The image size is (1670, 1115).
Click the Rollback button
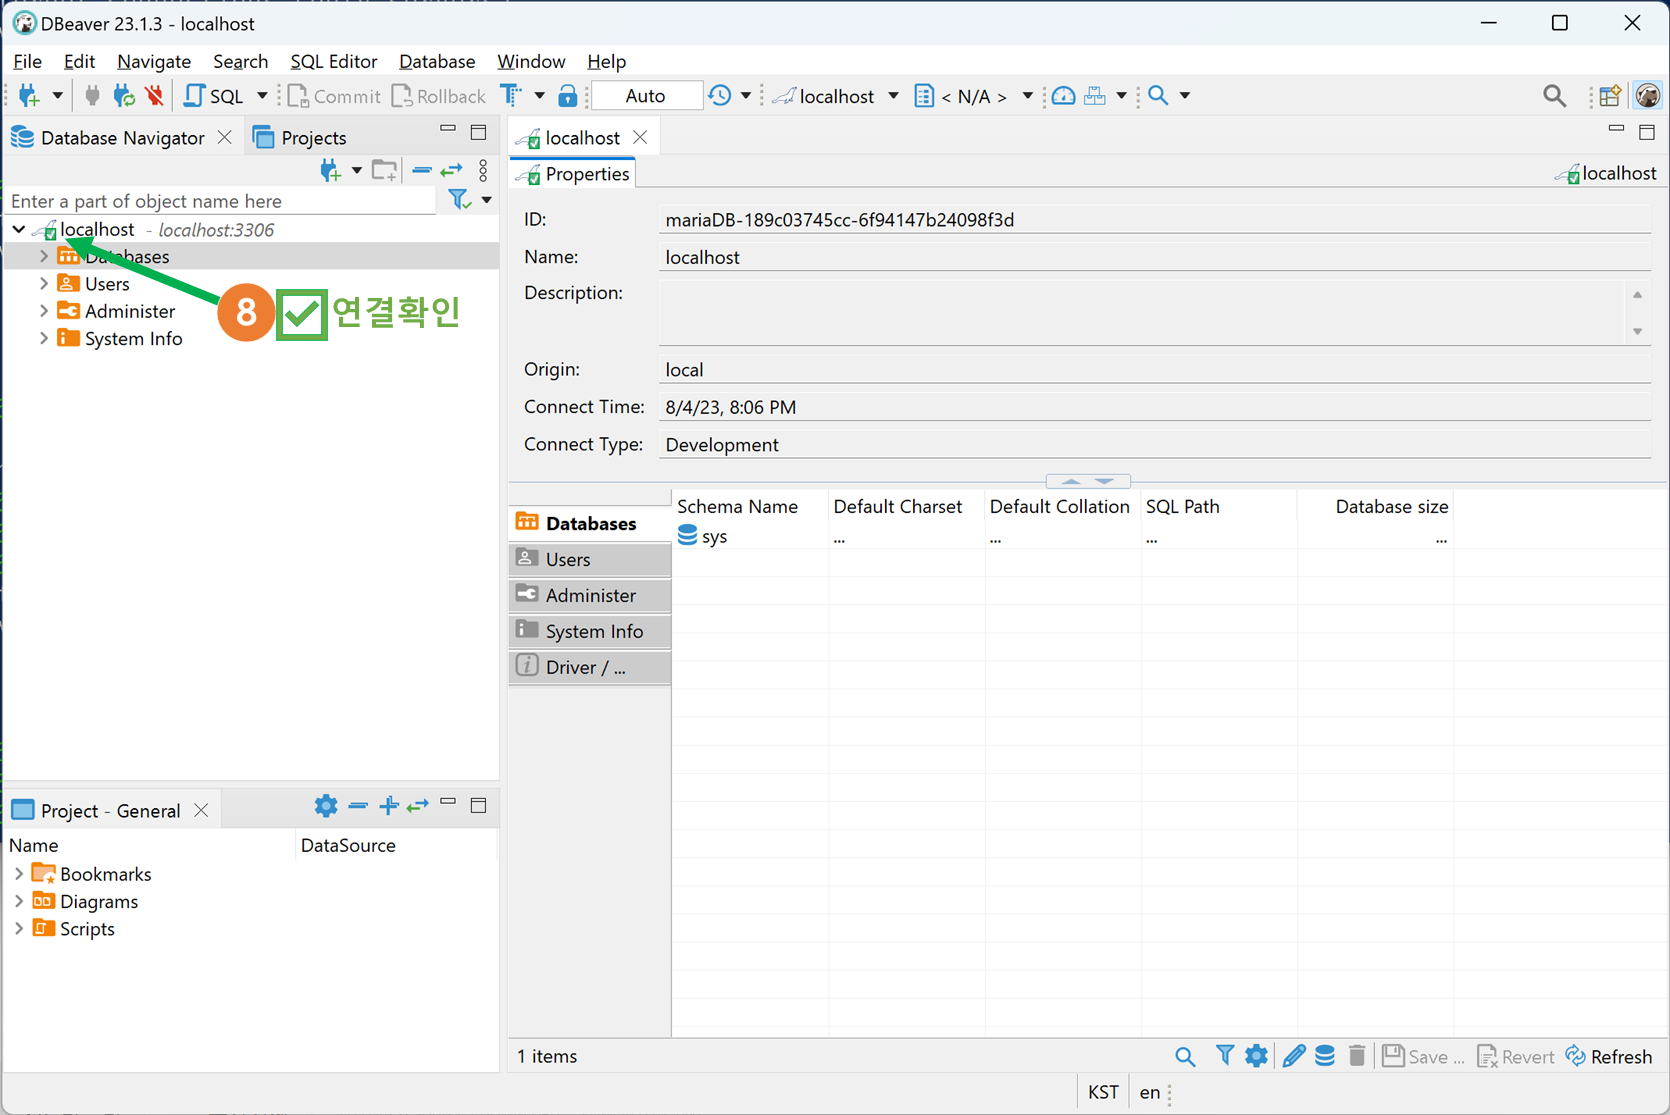click(x=438, y=96)
